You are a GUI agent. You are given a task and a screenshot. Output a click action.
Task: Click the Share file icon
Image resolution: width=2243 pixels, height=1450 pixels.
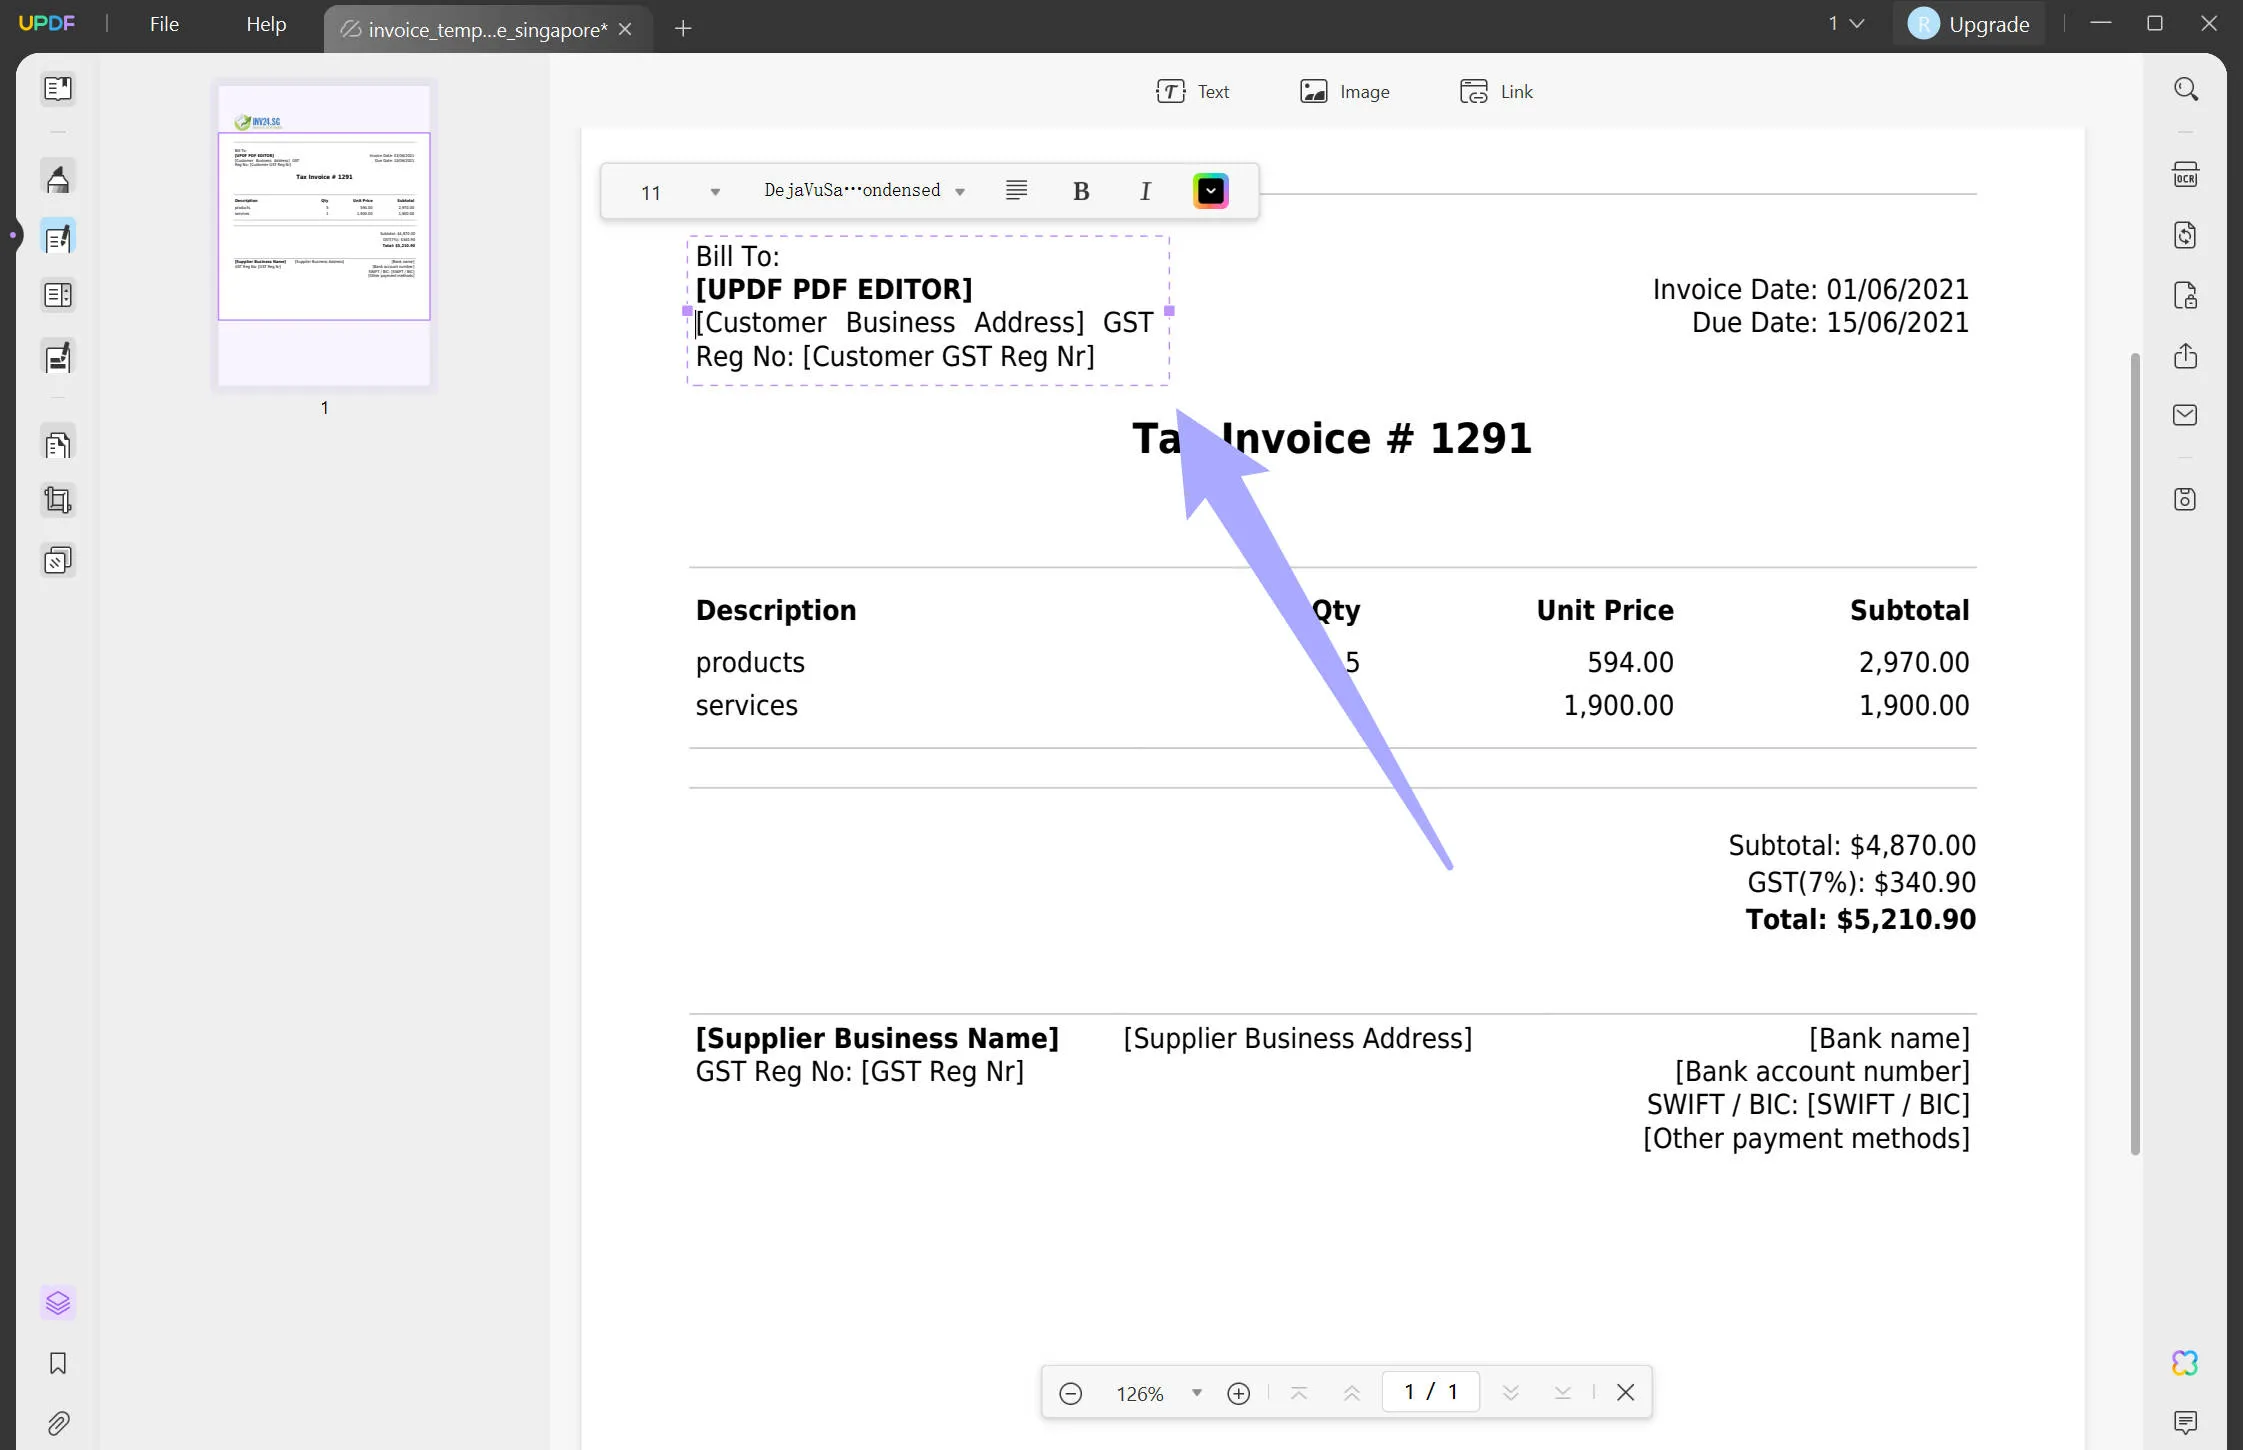[x=2186, y=356]
